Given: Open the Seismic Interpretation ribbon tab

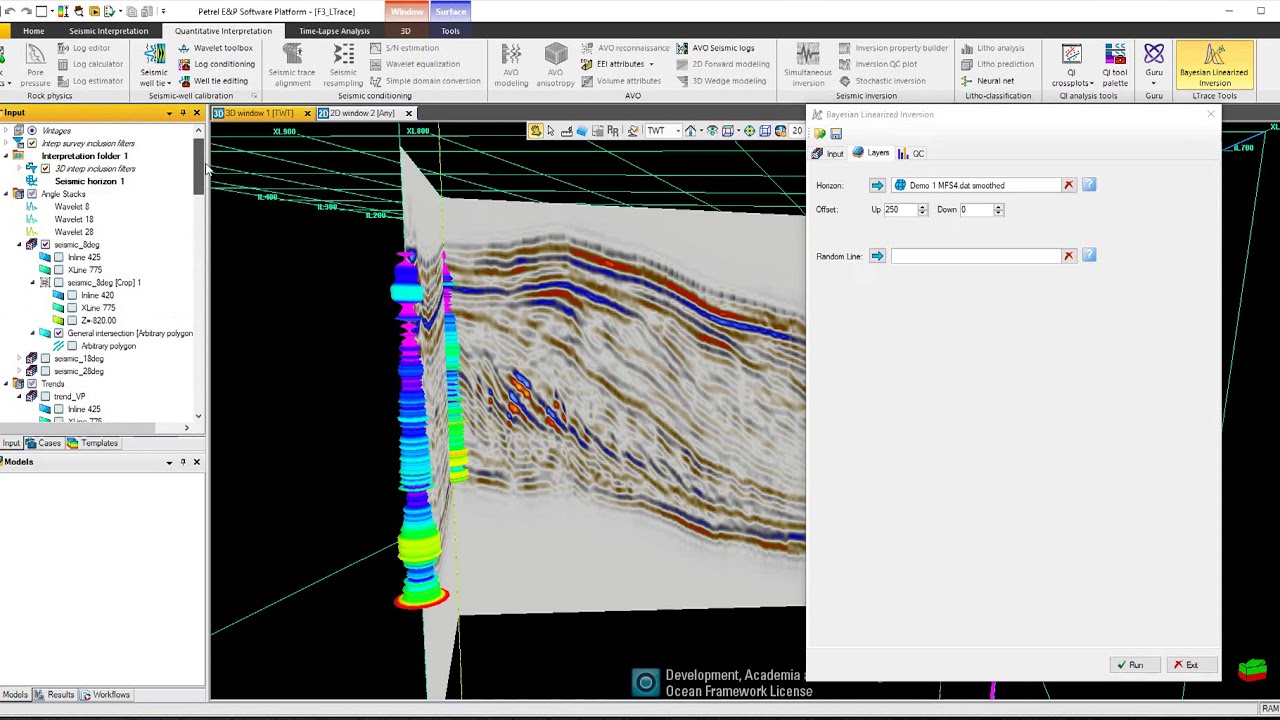Looking at the screenshot, I should point(108,31).
